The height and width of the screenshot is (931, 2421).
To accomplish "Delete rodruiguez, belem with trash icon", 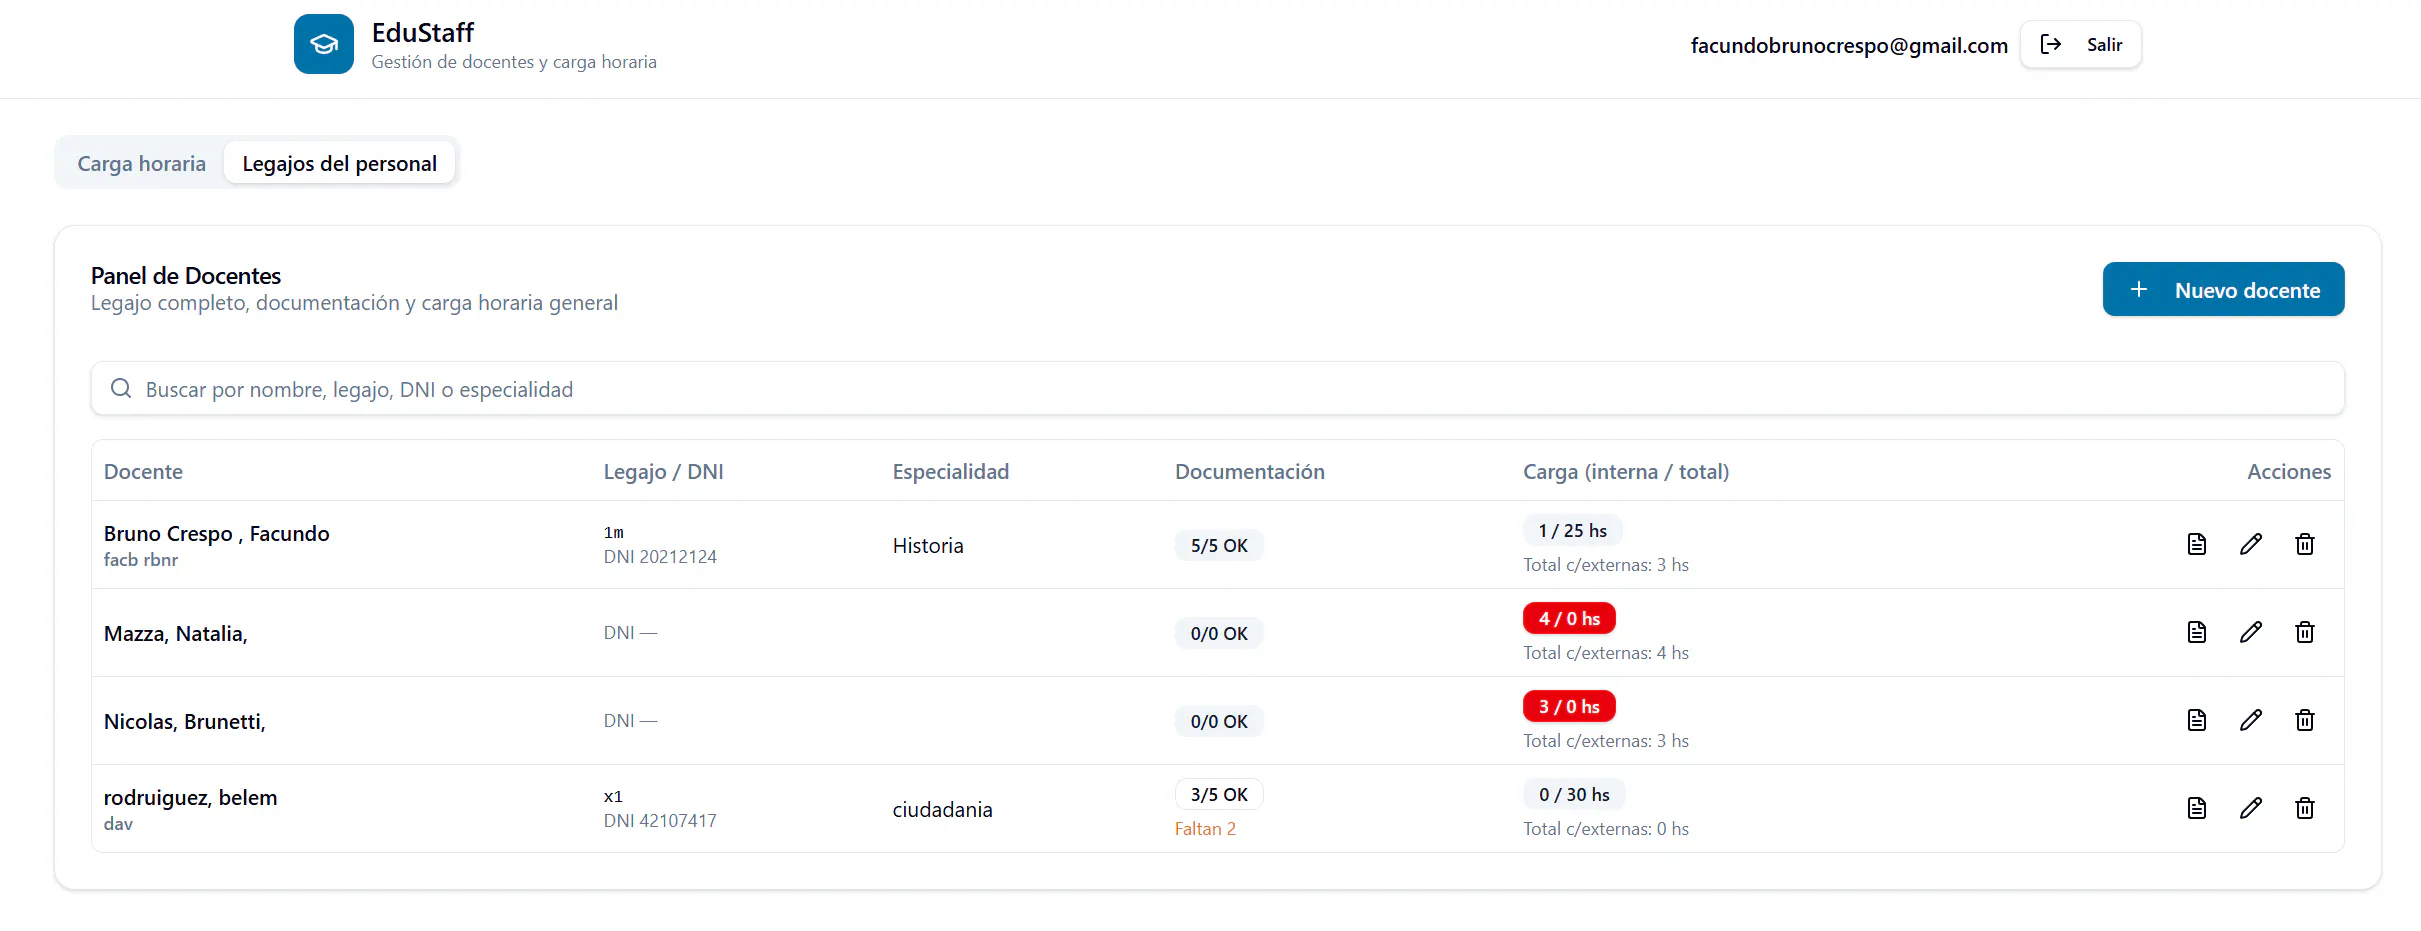I will tap(2305, 808).
